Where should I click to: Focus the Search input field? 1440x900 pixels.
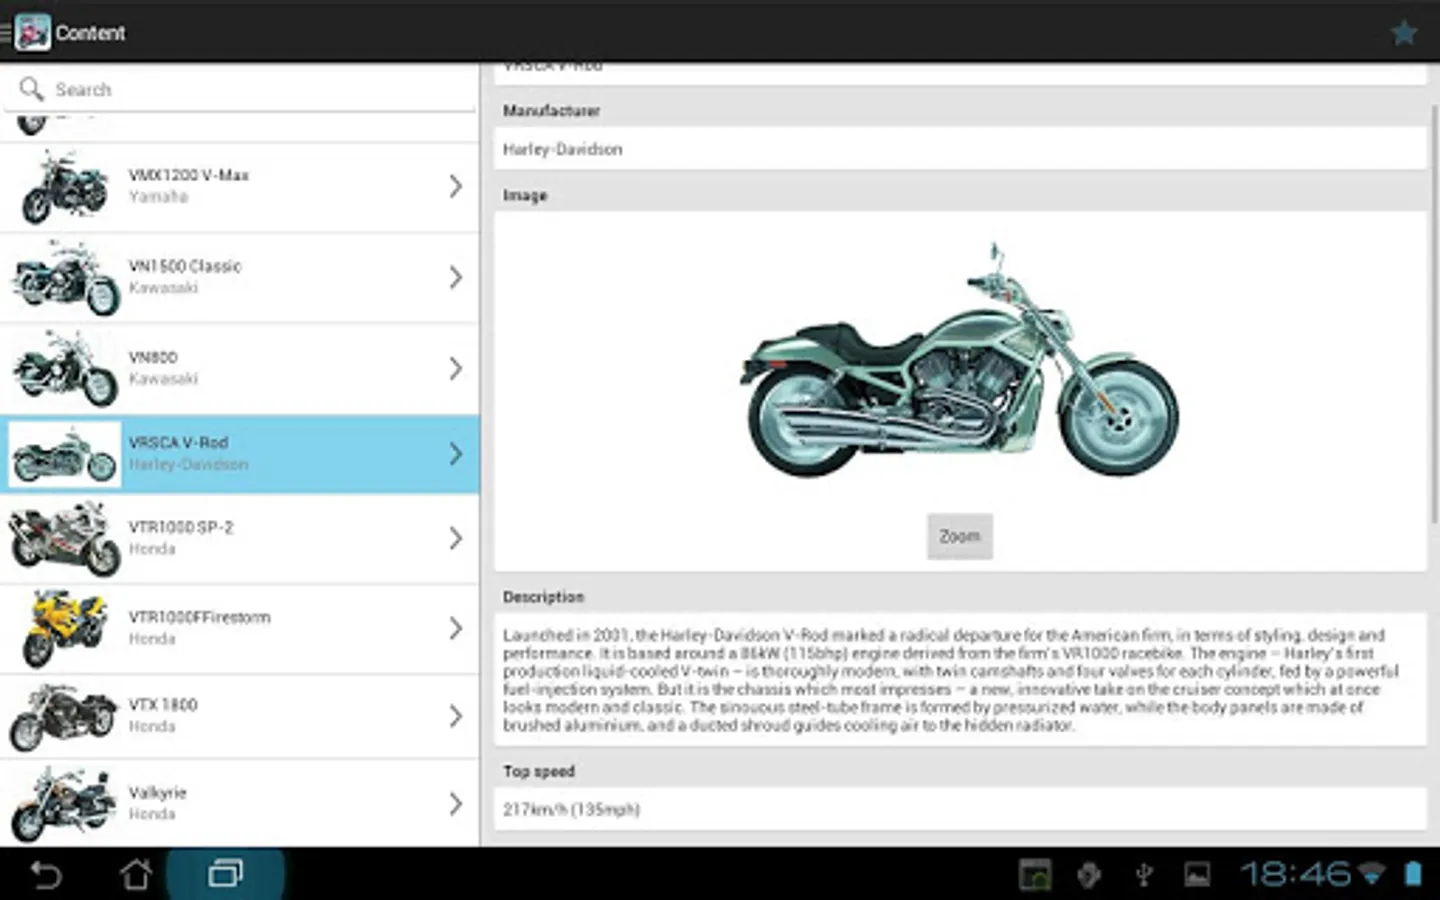240,90
